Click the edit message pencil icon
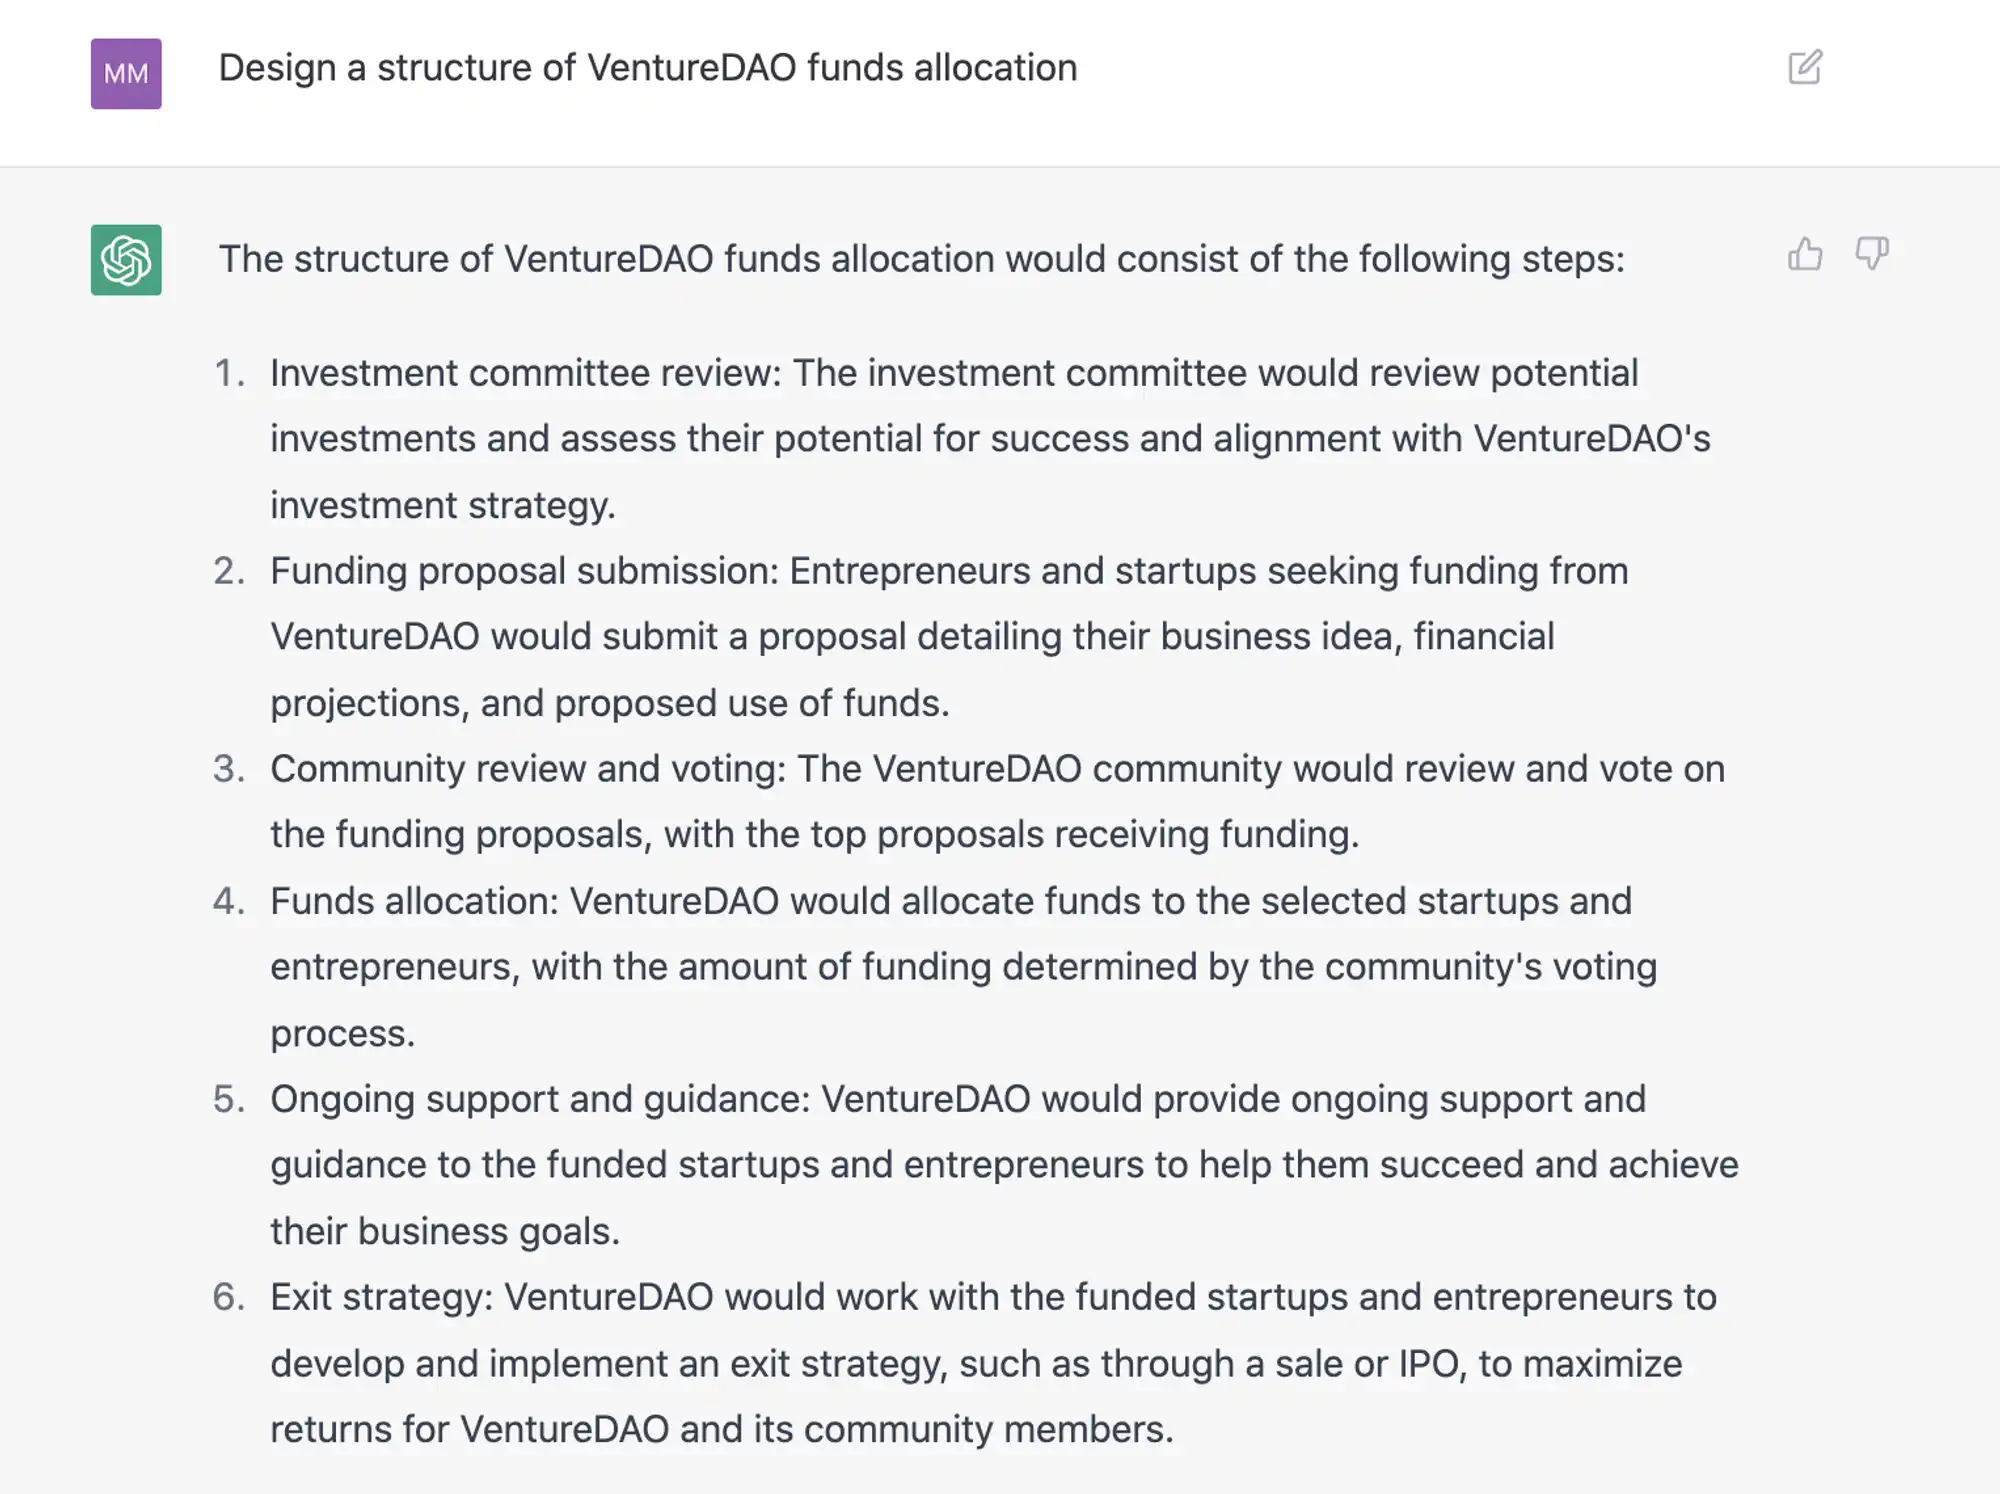This screenshot has width=2000, height=1494. pyautogui.click(x=1805, y=68)
